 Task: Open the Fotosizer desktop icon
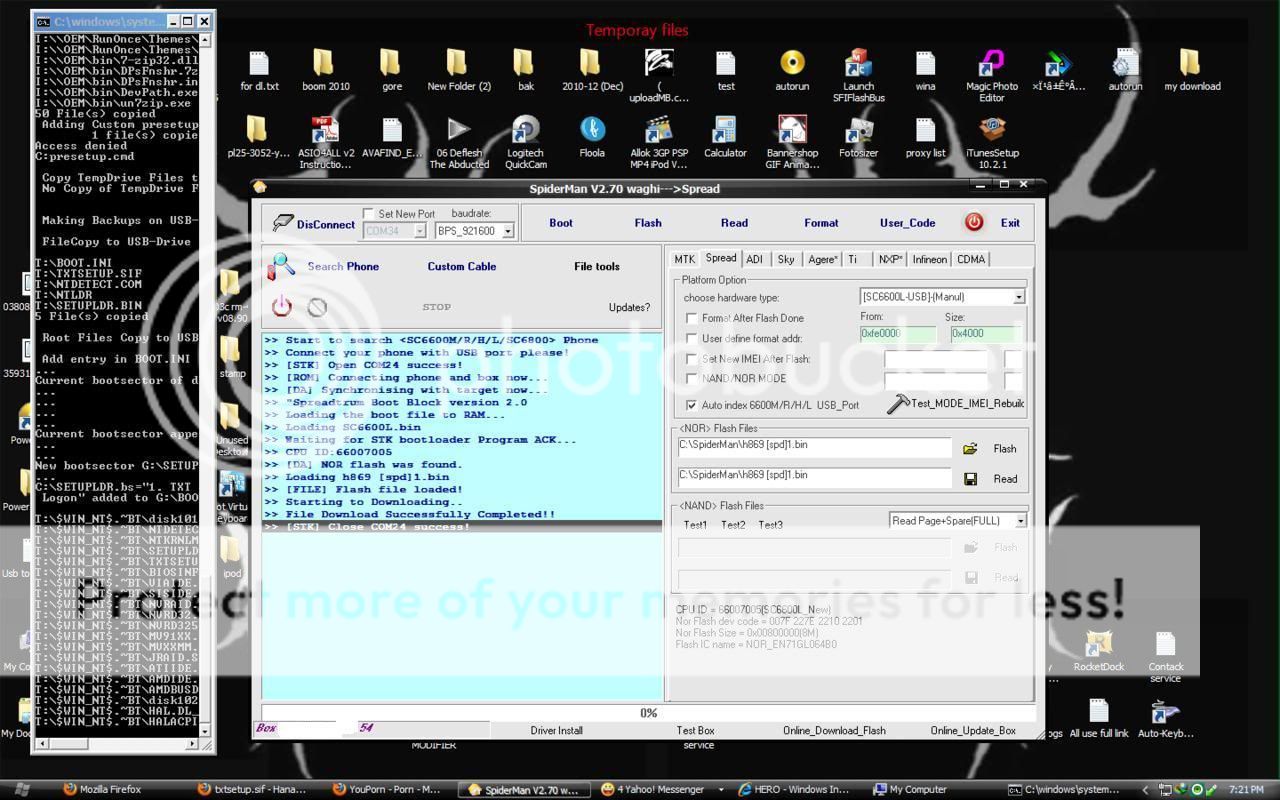tap(858, 131)
